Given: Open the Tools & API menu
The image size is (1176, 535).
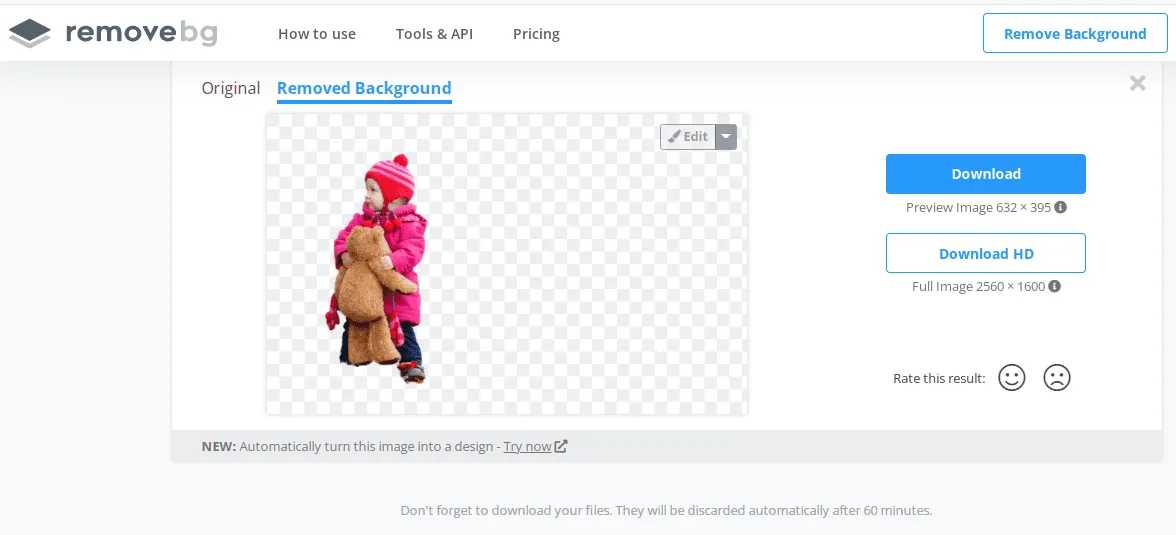Looking at the screenshot, I should [434, 34].
